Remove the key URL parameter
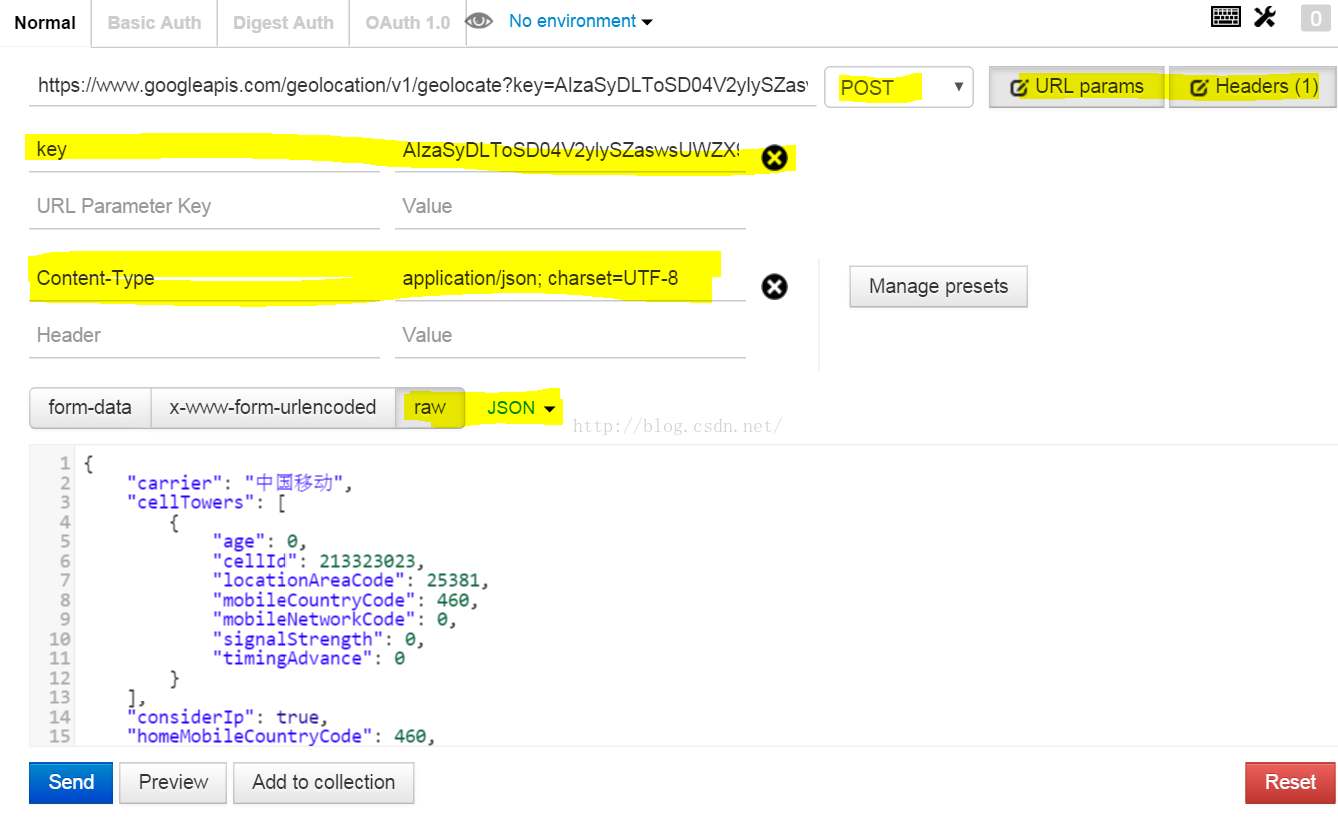The height and width of the screenshot is (831, 1338). coord(774,158)
